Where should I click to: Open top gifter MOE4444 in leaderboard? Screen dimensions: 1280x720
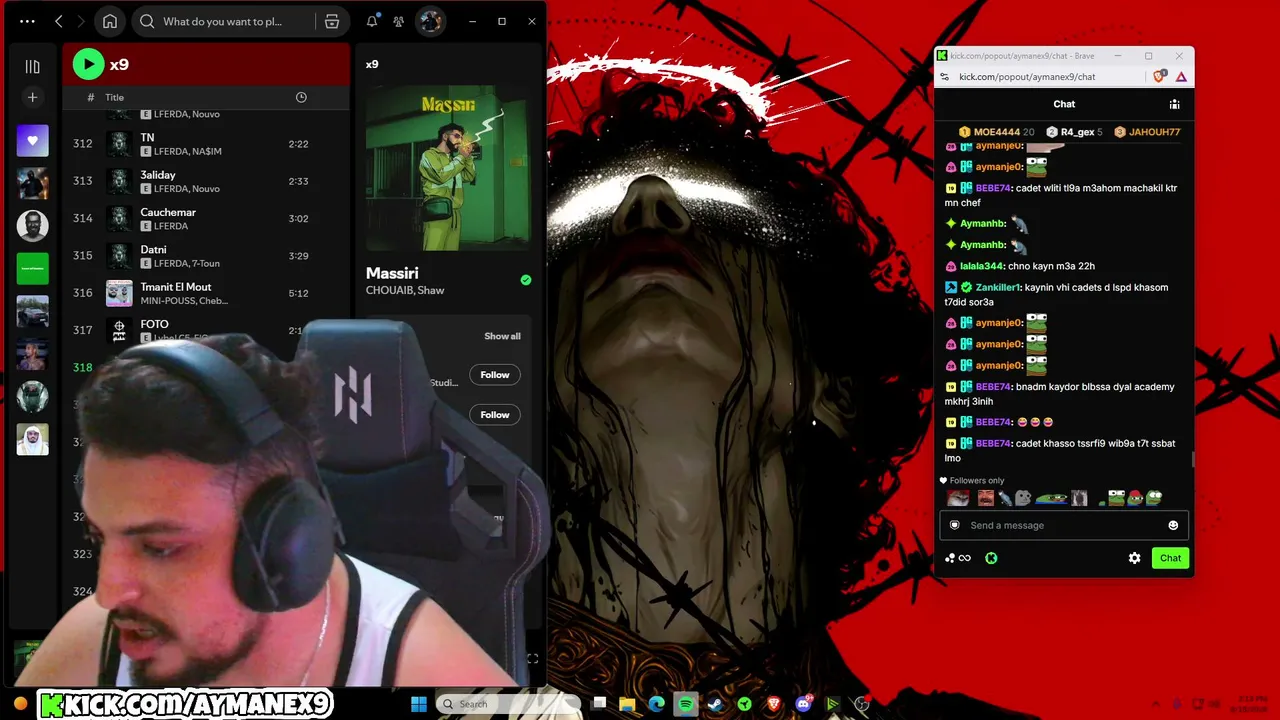[x=995, y=132]
